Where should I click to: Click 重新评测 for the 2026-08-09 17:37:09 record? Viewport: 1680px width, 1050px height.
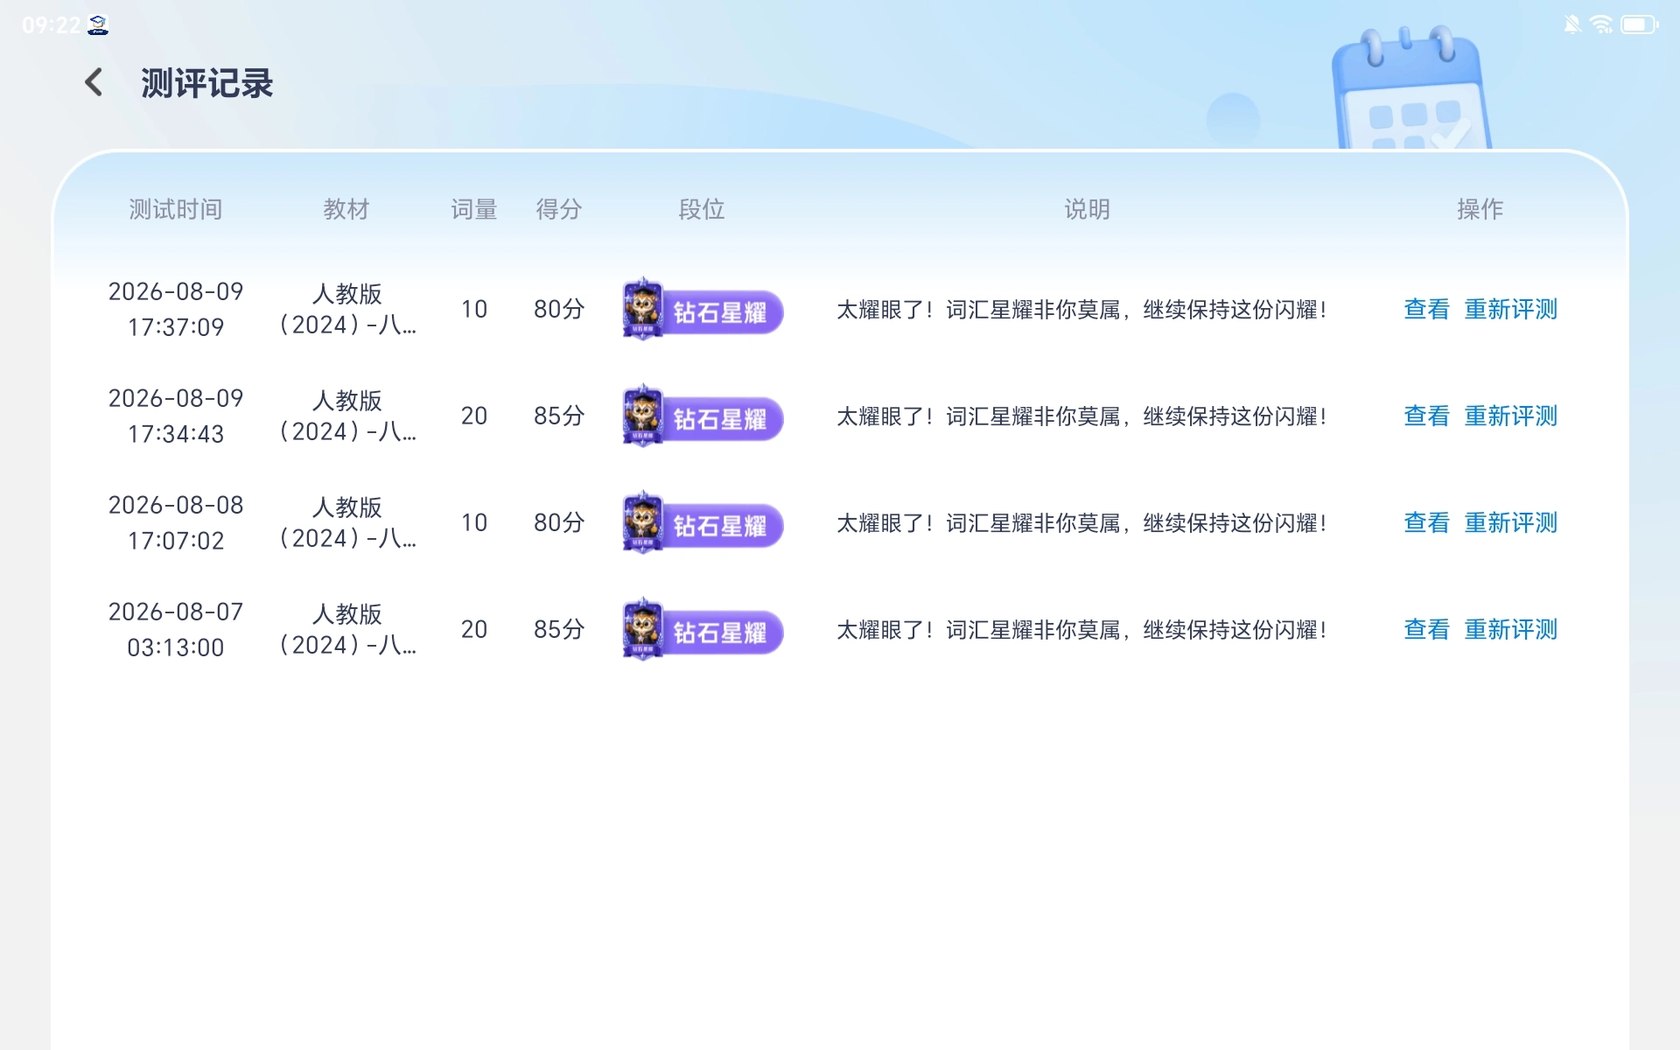[1511, 309]
